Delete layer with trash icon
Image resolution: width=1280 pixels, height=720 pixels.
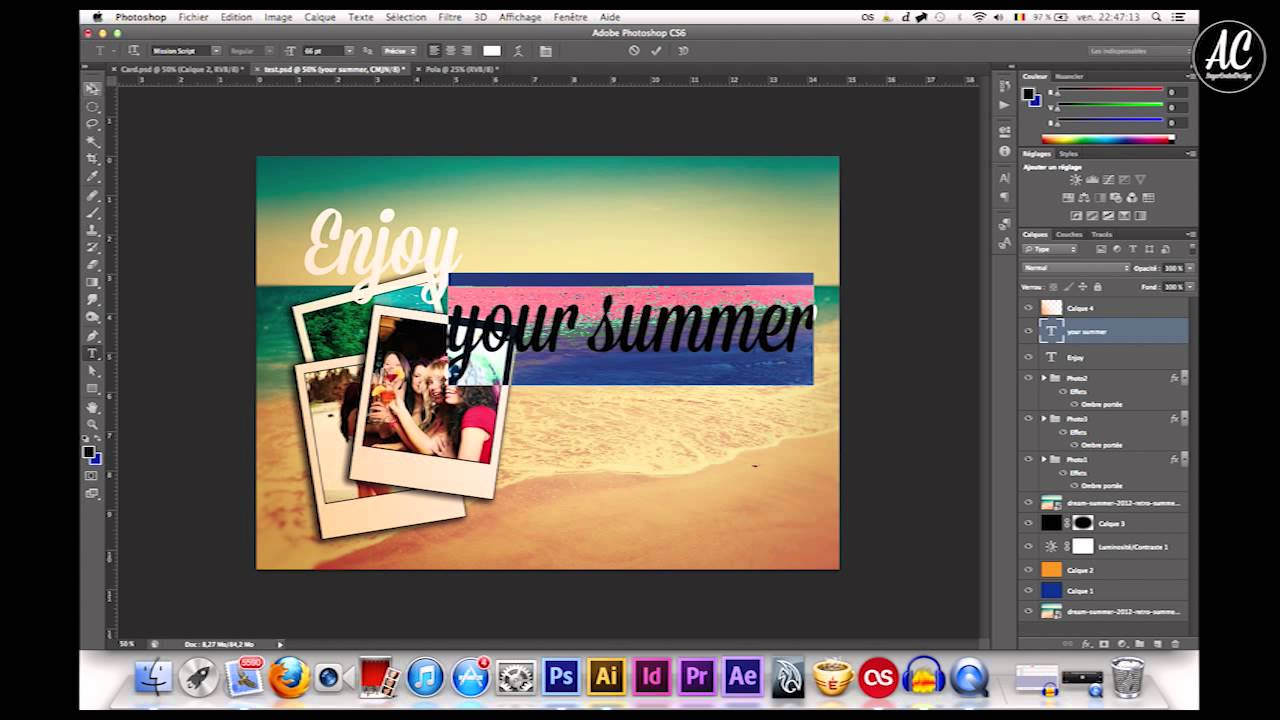1175,643
